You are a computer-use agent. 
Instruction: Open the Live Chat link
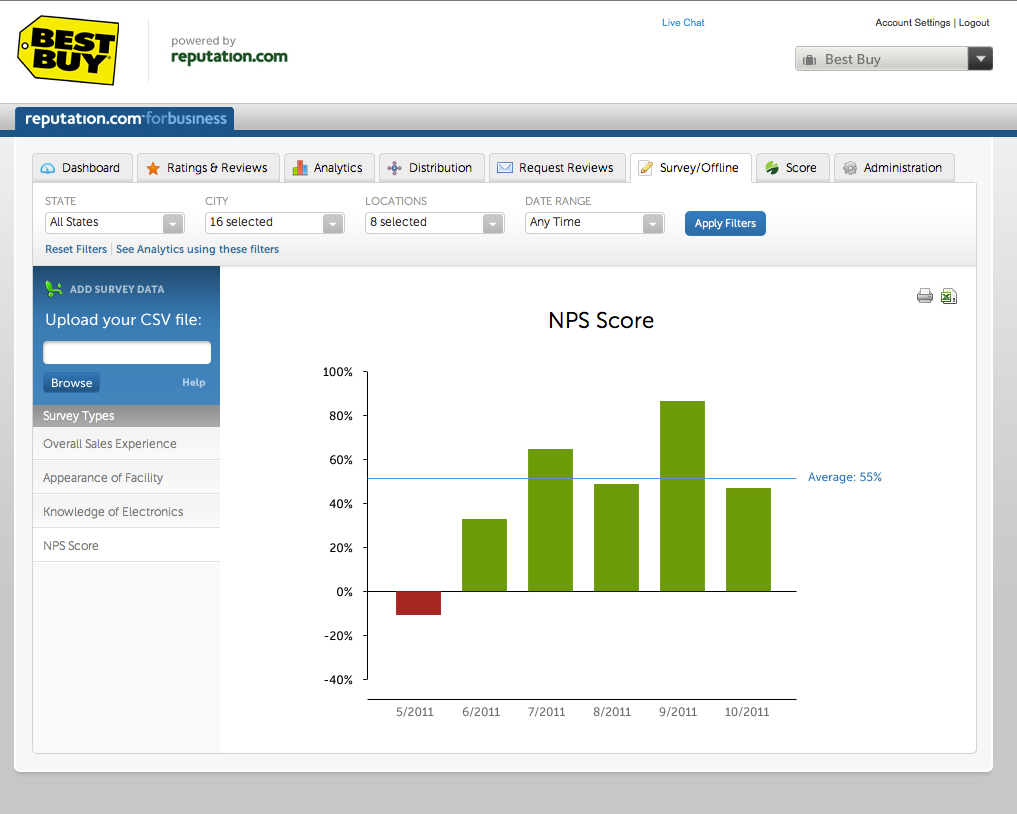[683, 23]
